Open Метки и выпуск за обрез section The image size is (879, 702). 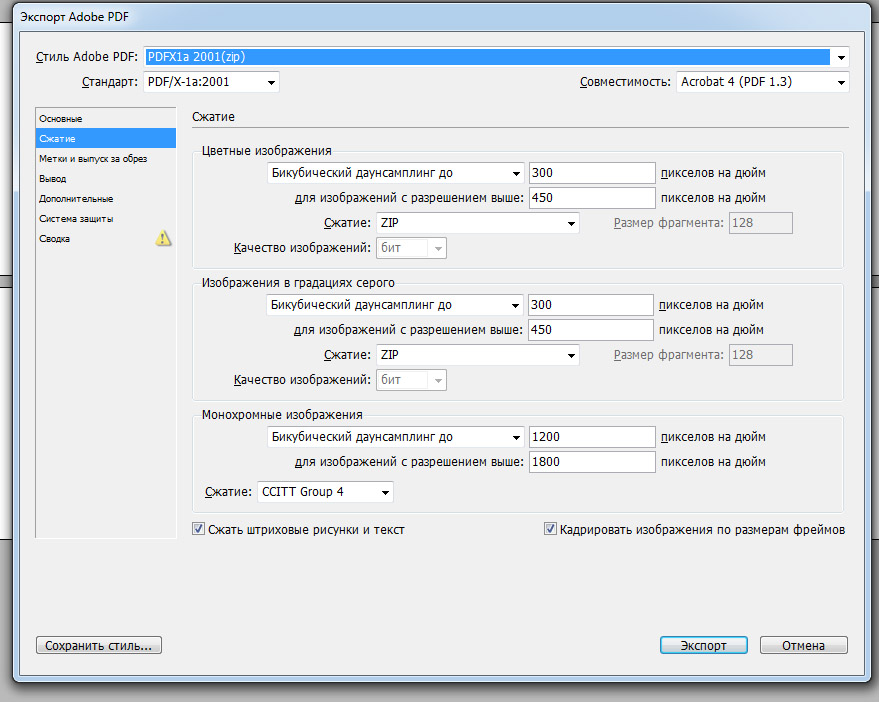[x=105, y=159]
